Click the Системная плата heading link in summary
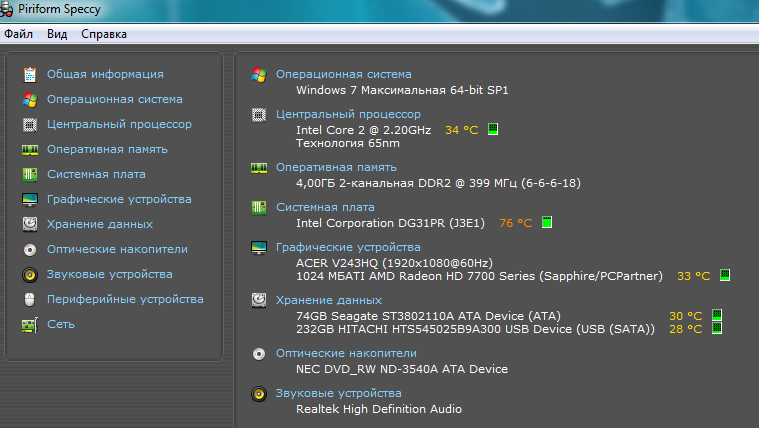Viewport: 759px width, 428px height. pos(325,207)
